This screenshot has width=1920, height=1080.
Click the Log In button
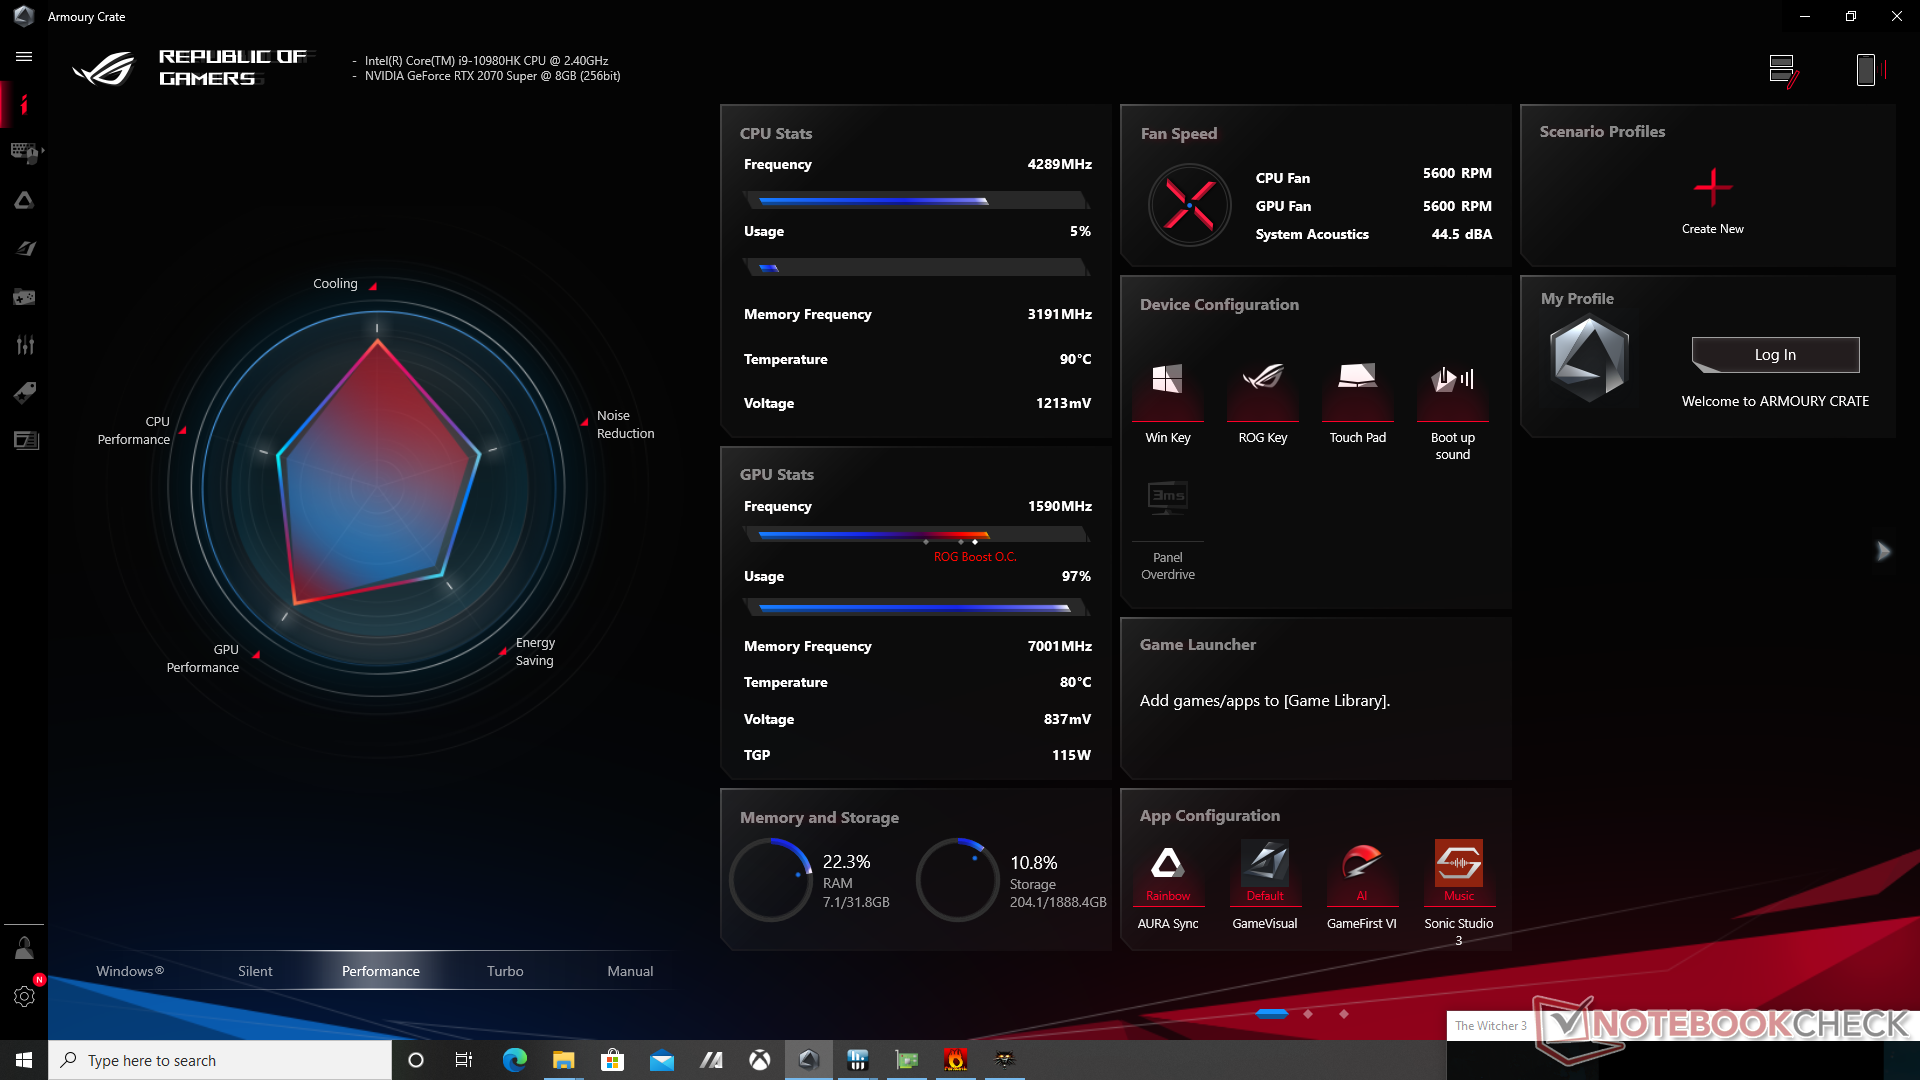tap(1774, 355)
